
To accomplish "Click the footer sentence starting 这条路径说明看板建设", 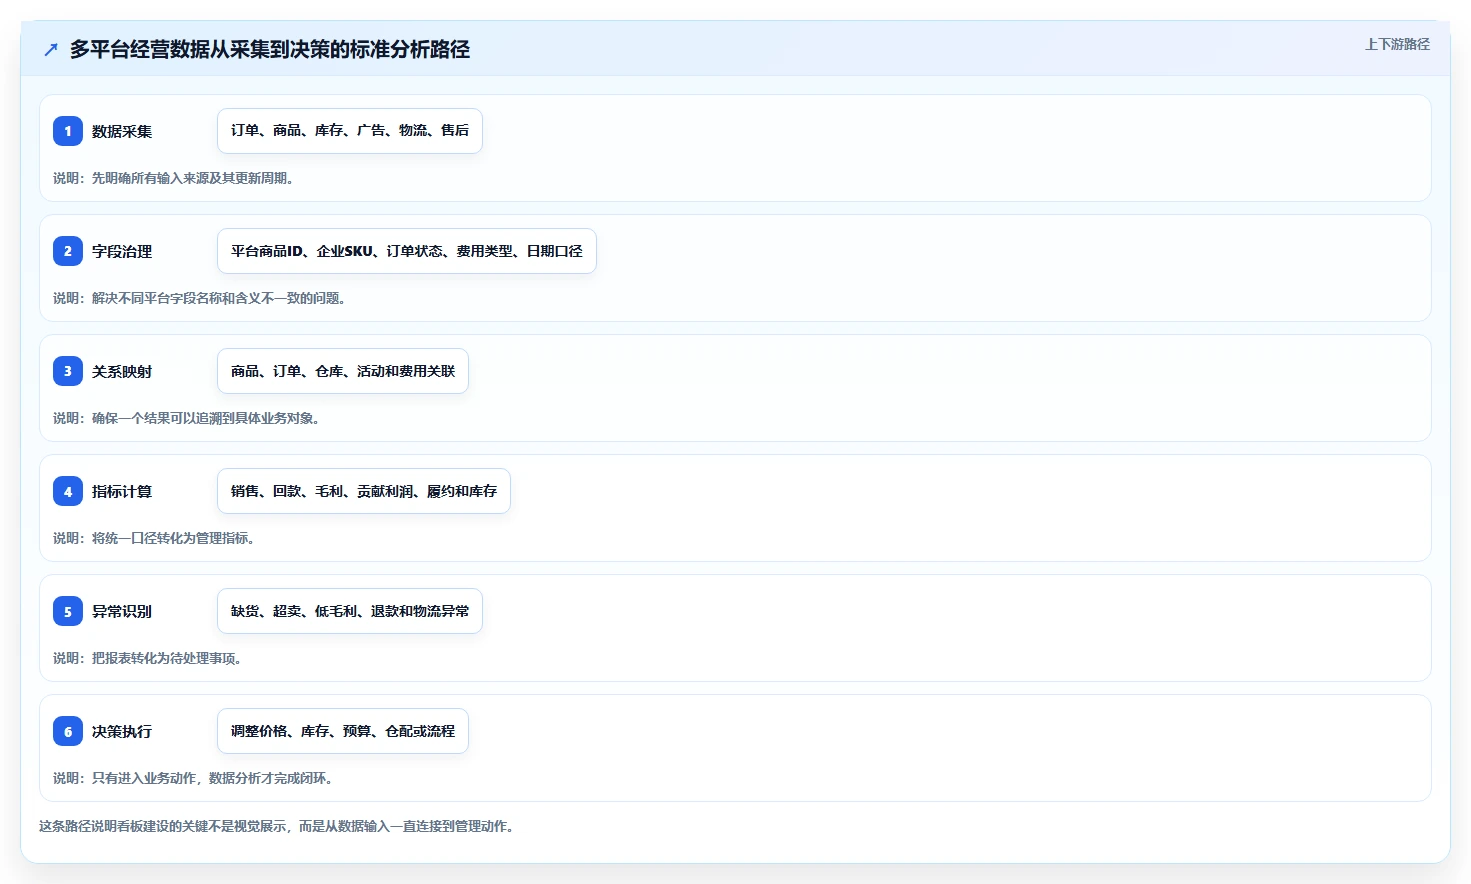I will coord(276,826).
